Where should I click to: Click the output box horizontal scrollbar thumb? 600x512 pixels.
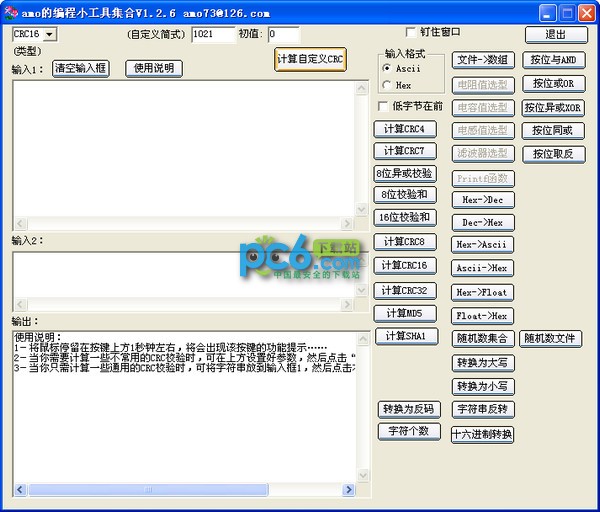tap(148, 489)
